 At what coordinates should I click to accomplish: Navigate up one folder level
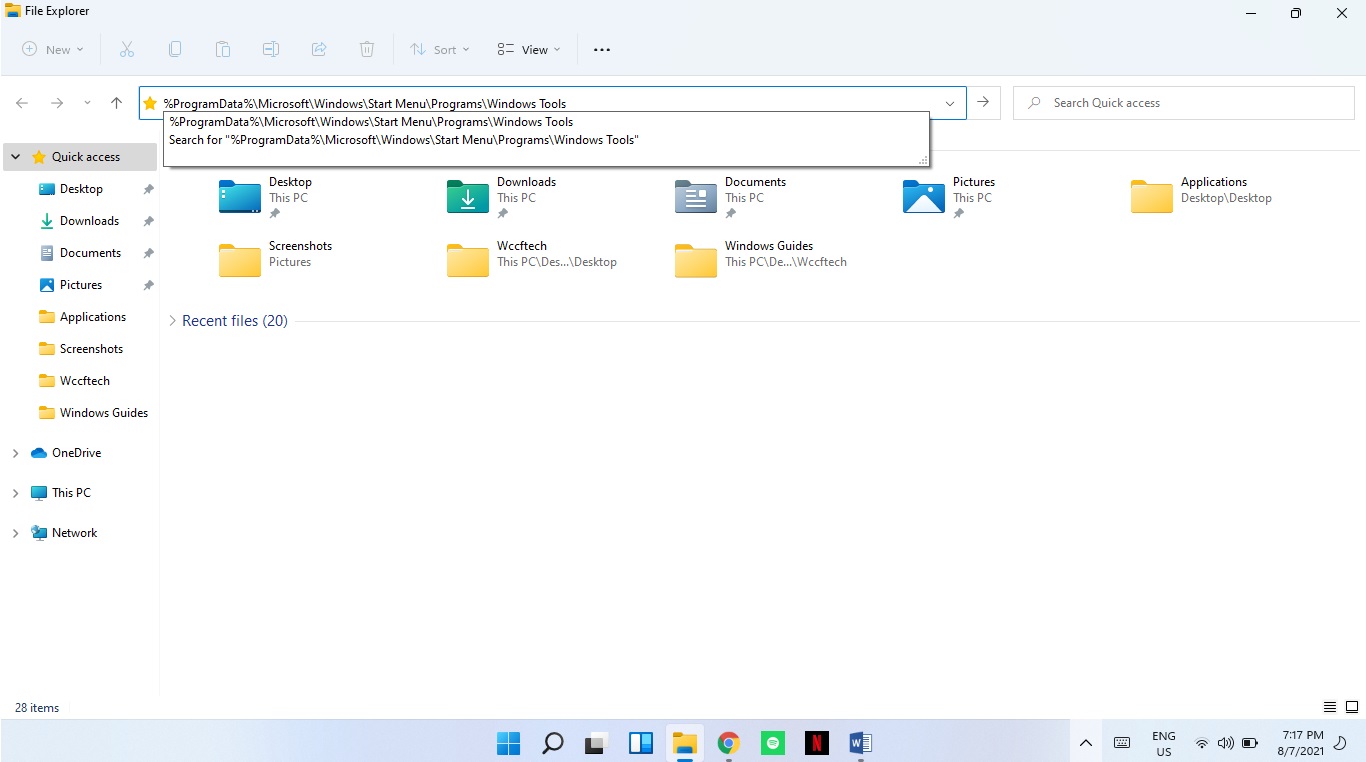pyautogui.click(x=115, y=102)
